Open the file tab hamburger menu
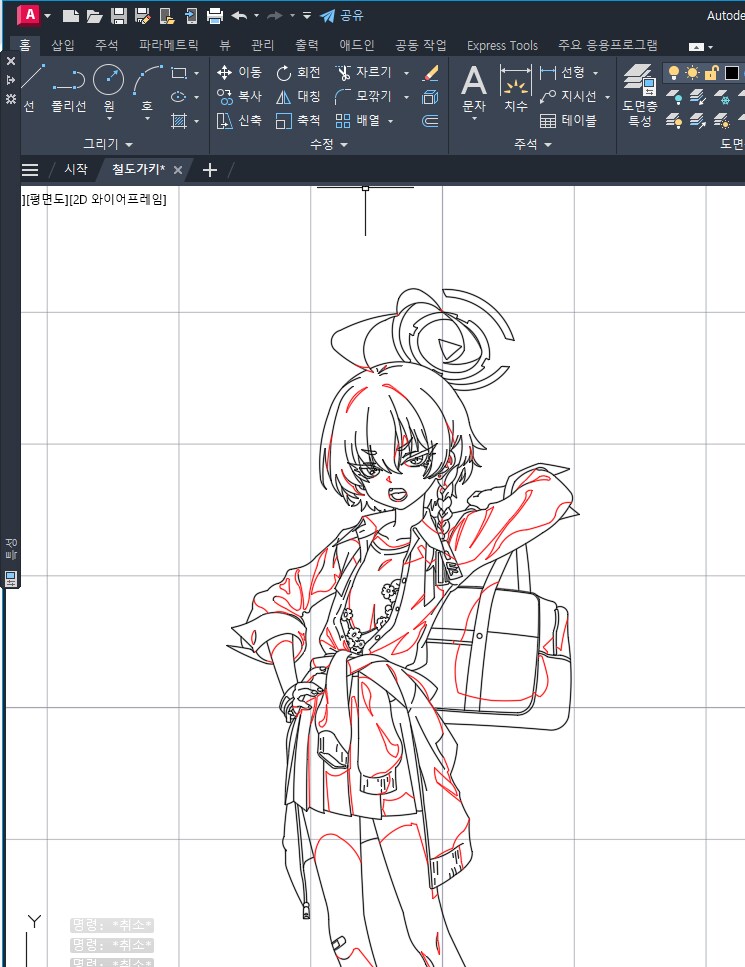 pos(30,170)
